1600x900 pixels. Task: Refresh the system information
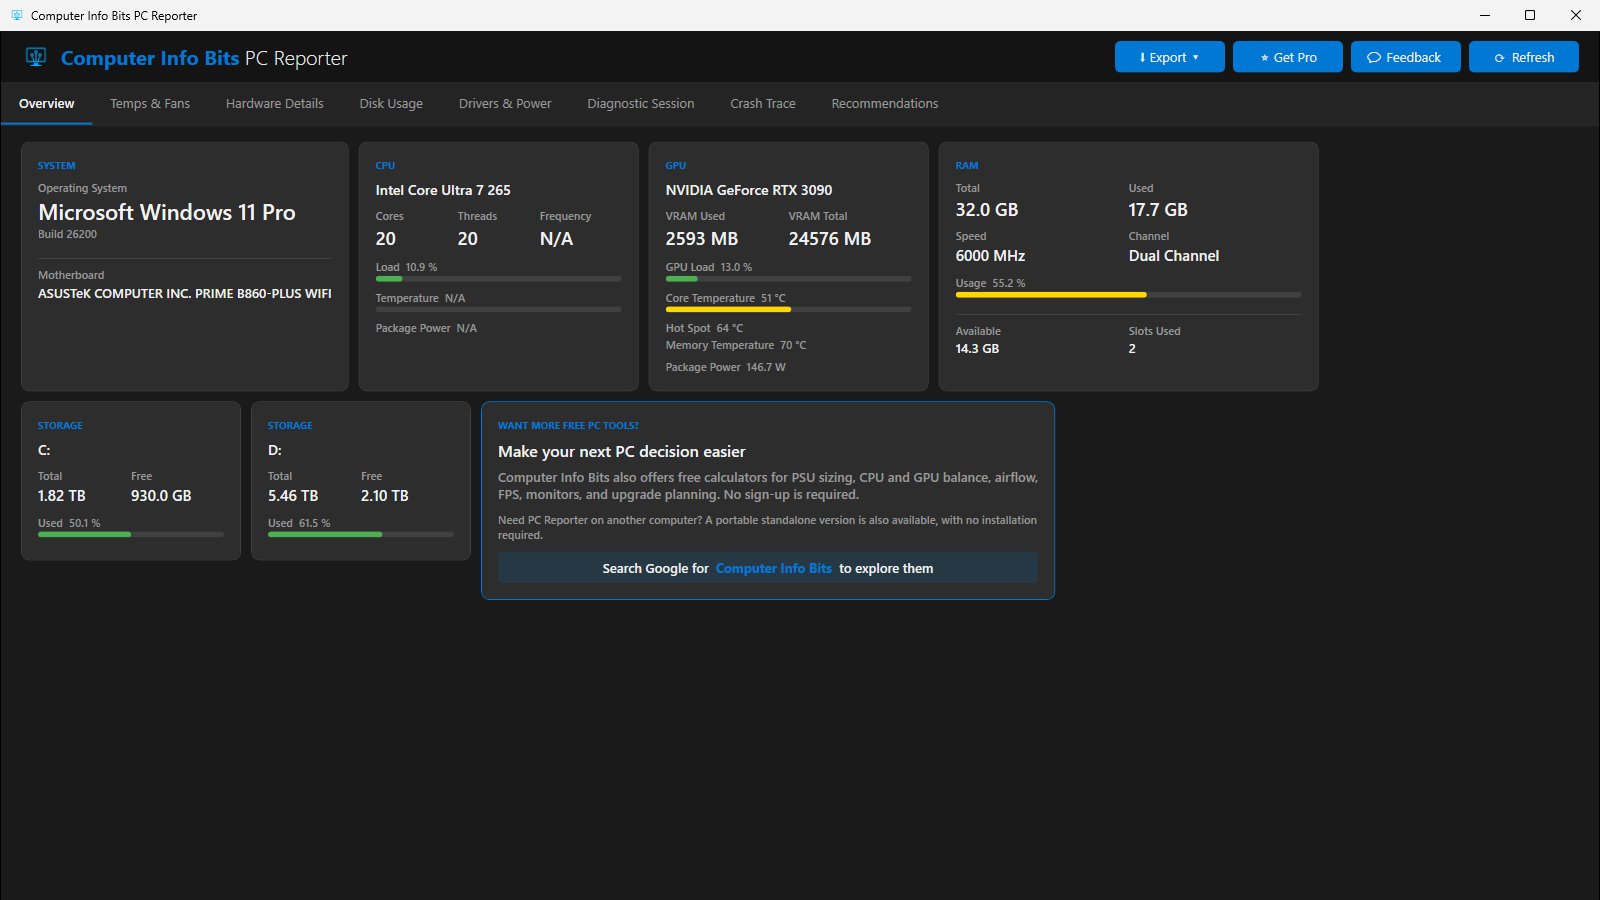tap(1523, 57)
